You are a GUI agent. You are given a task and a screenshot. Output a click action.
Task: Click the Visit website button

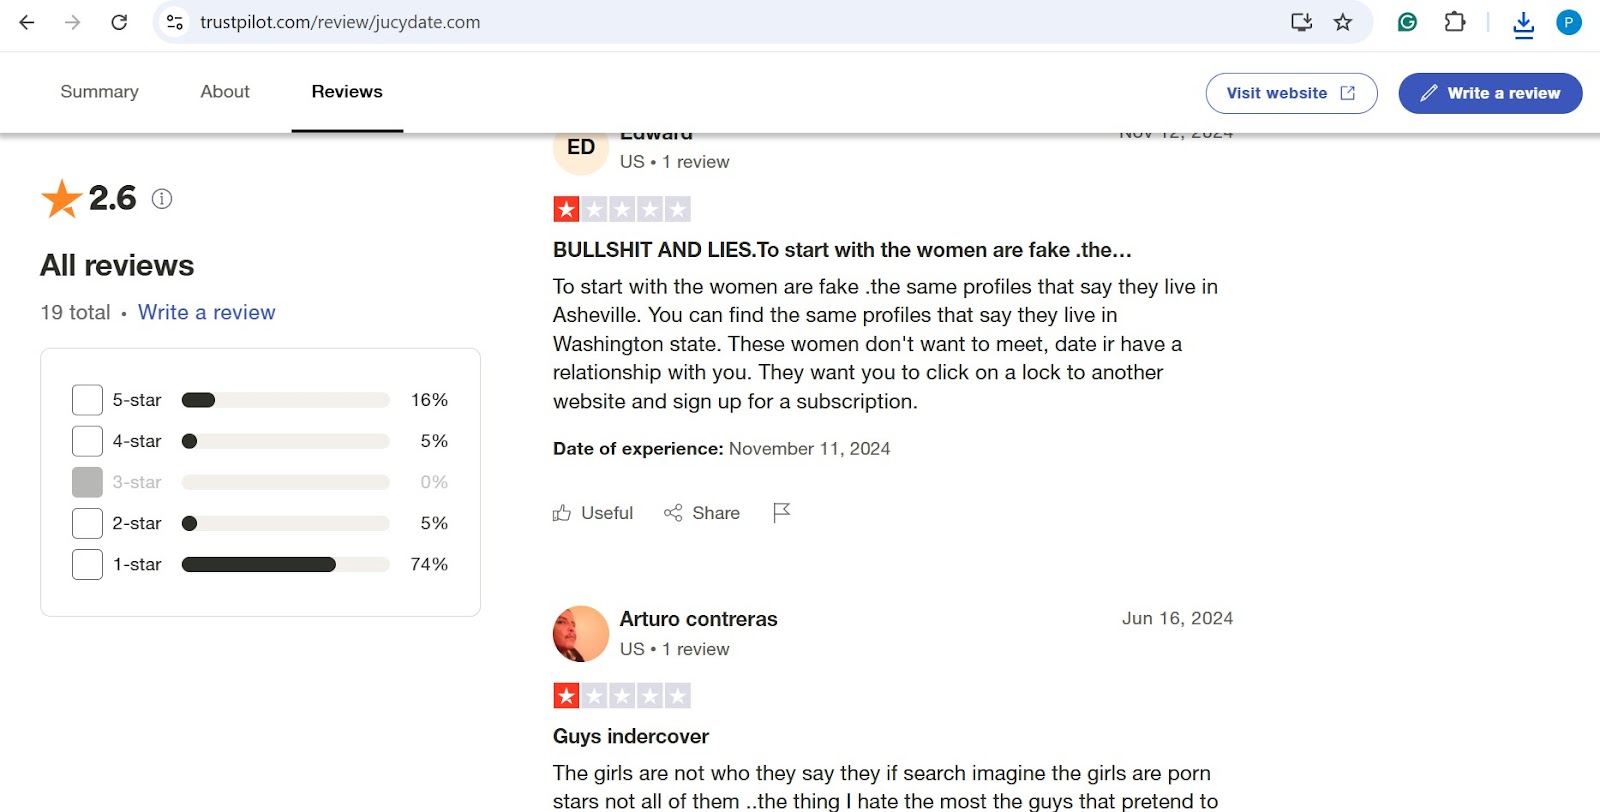tap(1291, 93)
